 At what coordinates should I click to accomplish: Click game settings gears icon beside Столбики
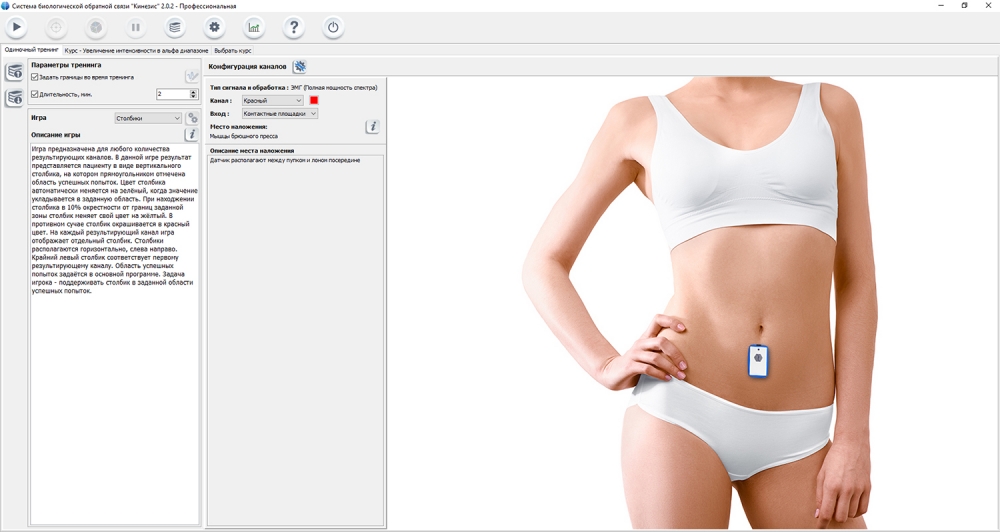point(192,118)
